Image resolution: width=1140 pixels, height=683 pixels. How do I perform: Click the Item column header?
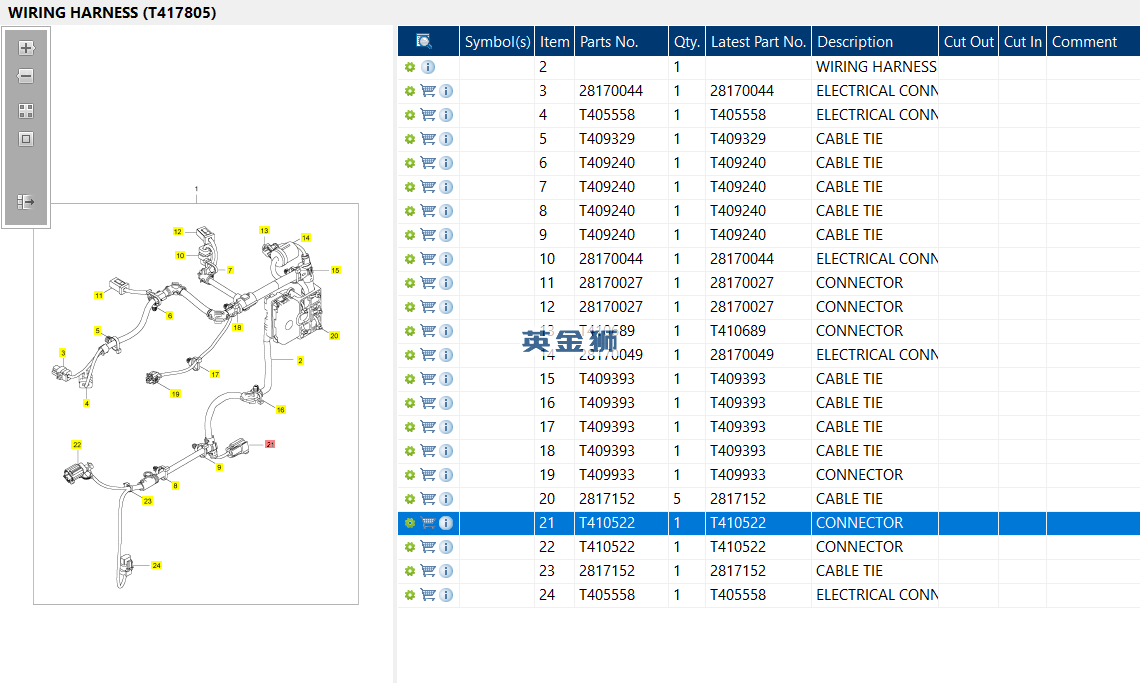pyautogui.click(x=554, y=42)
